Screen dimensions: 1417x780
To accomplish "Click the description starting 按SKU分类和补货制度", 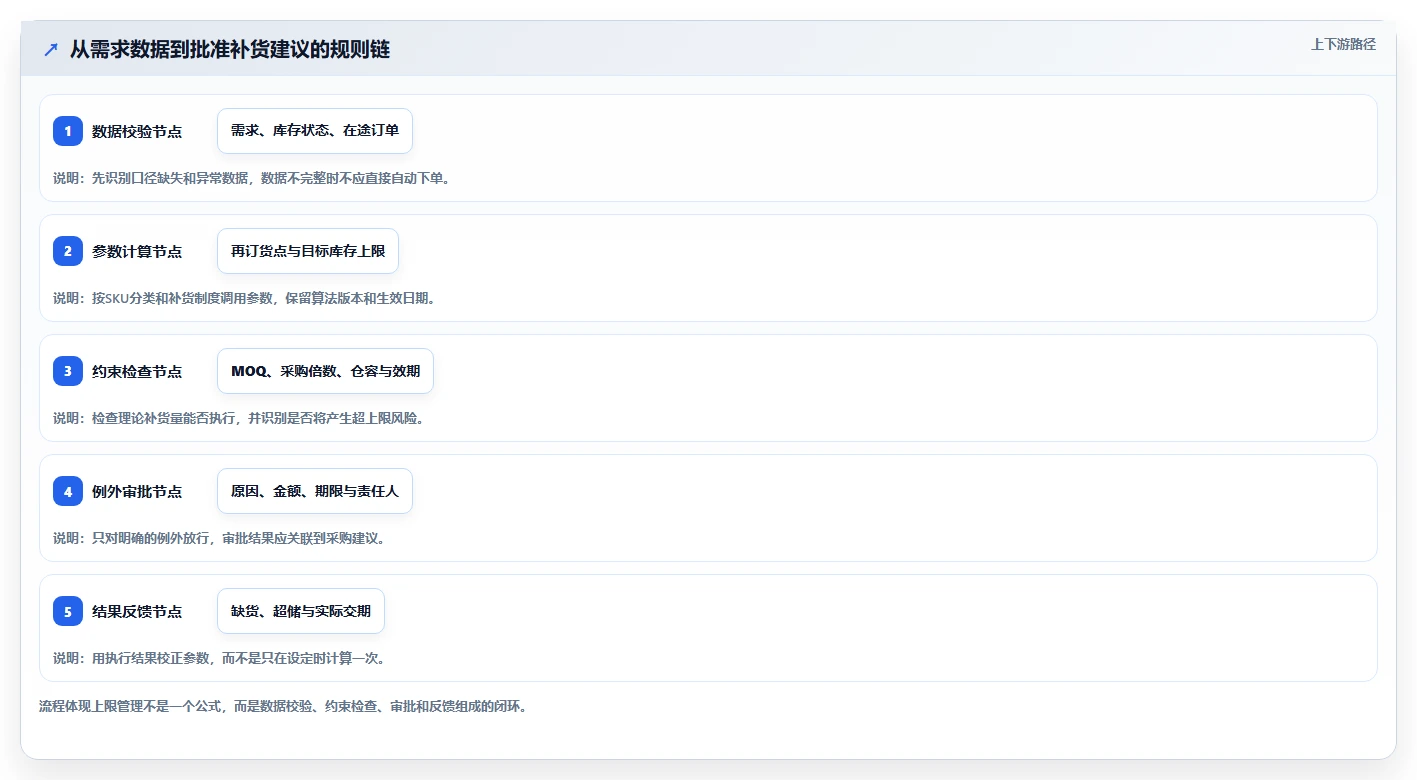I will (x=244, y=298).
